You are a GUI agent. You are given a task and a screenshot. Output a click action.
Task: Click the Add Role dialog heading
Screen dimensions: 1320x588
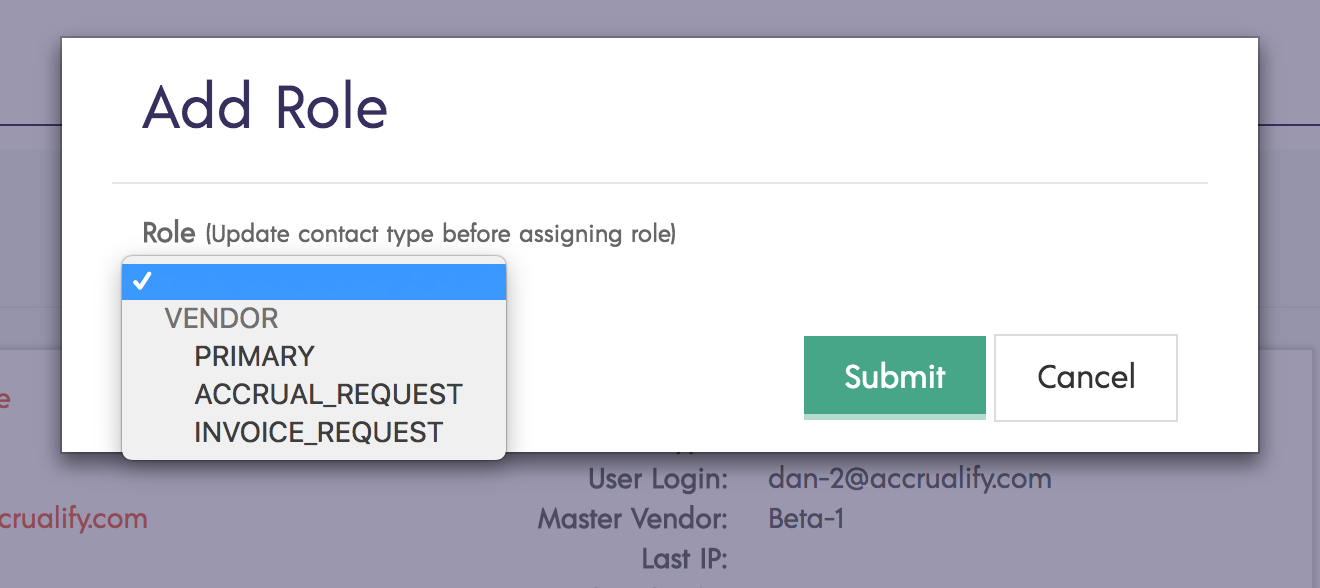(265, 108)
